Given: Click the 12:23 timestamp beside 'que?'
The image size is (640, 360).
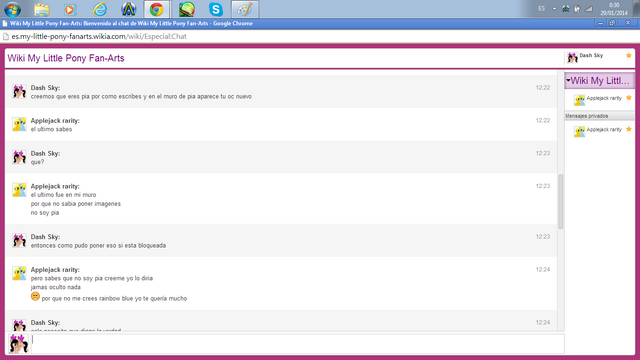Looking at the screenshot, I should coord(543,153).
